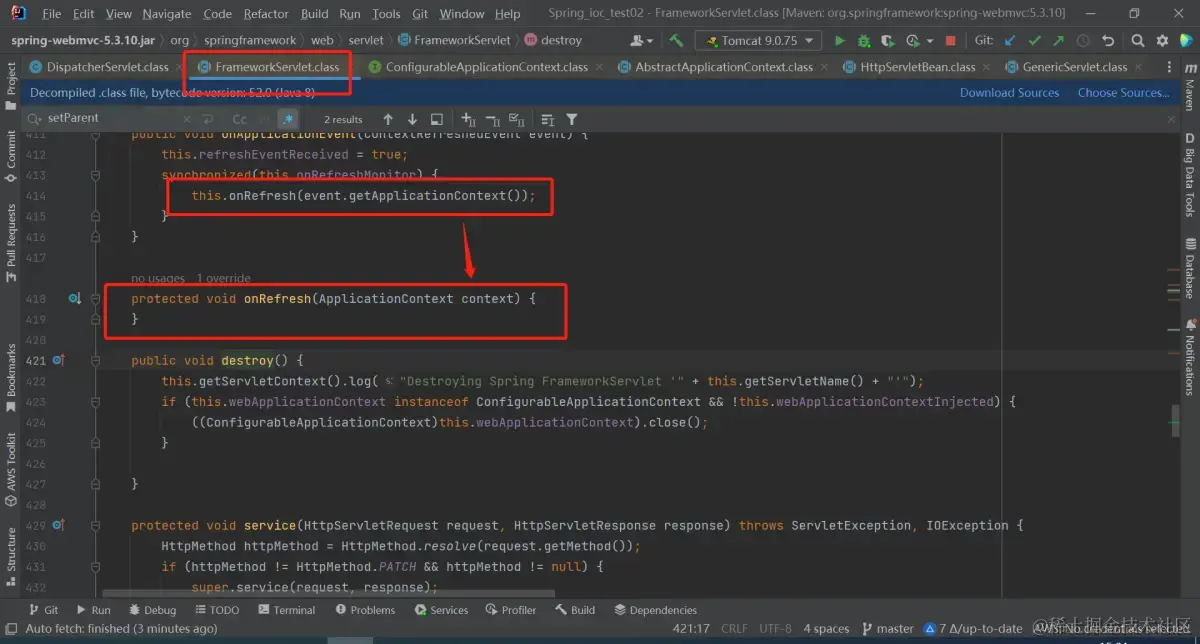Unselect occurrence icon in search bar

pos(493,119)
